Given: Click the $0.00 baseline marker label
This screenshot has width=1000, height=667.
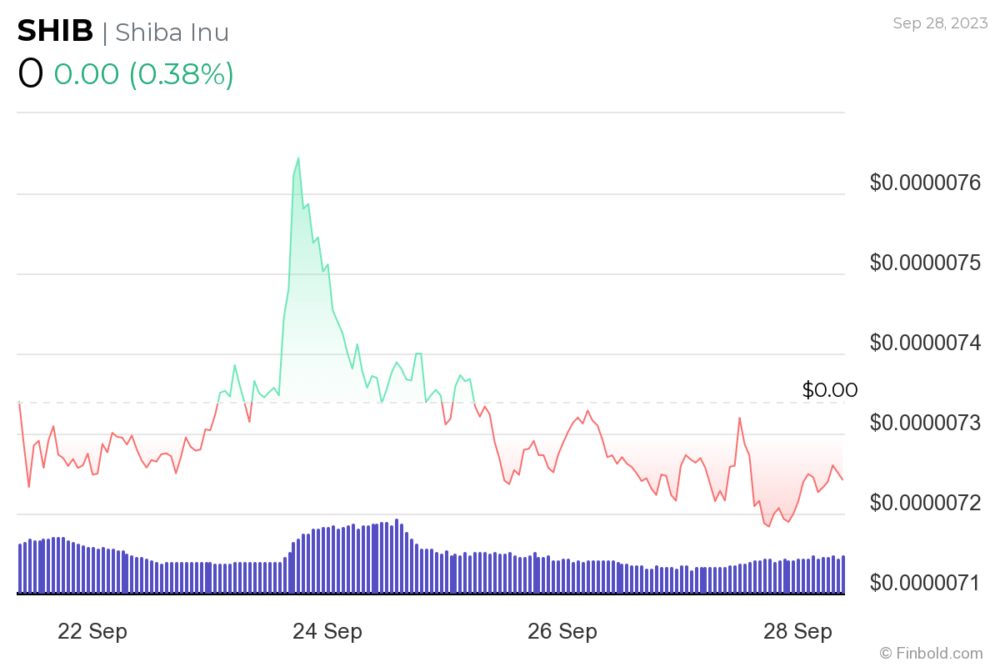Looking at the screenshot, I should (x=830, y=389).
